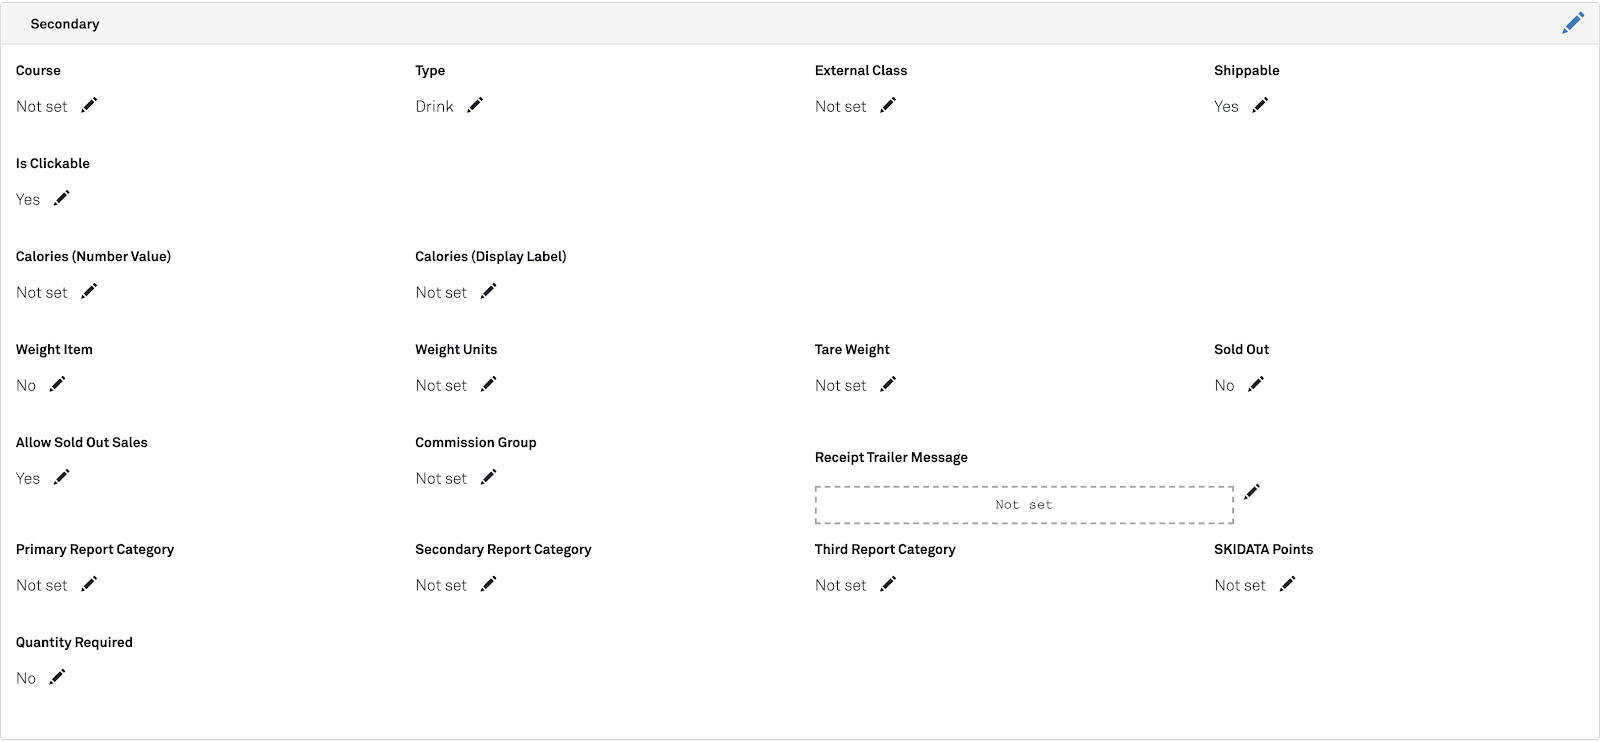
Task: Click the Receipt Trailer Message text box
Action: pos(1024,505)
